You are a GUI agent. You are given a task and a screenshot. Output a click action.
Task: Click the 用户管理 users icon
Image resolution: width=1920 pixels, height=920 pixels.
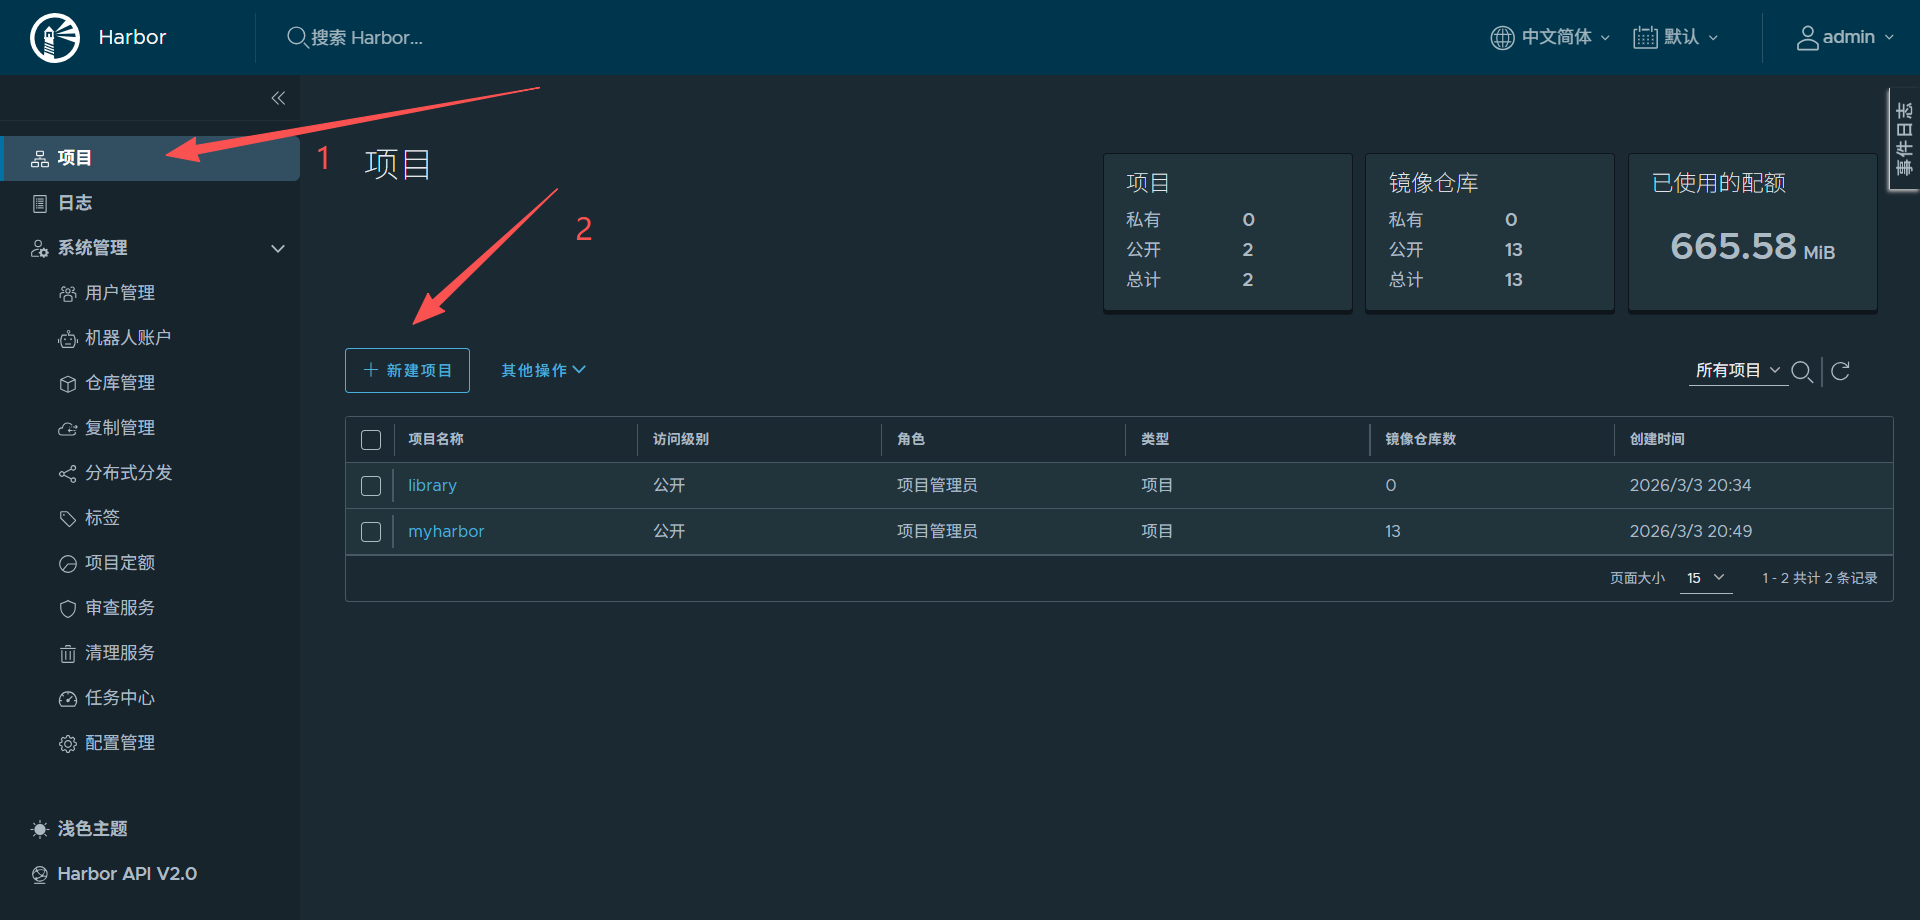[x=67, y=293]
